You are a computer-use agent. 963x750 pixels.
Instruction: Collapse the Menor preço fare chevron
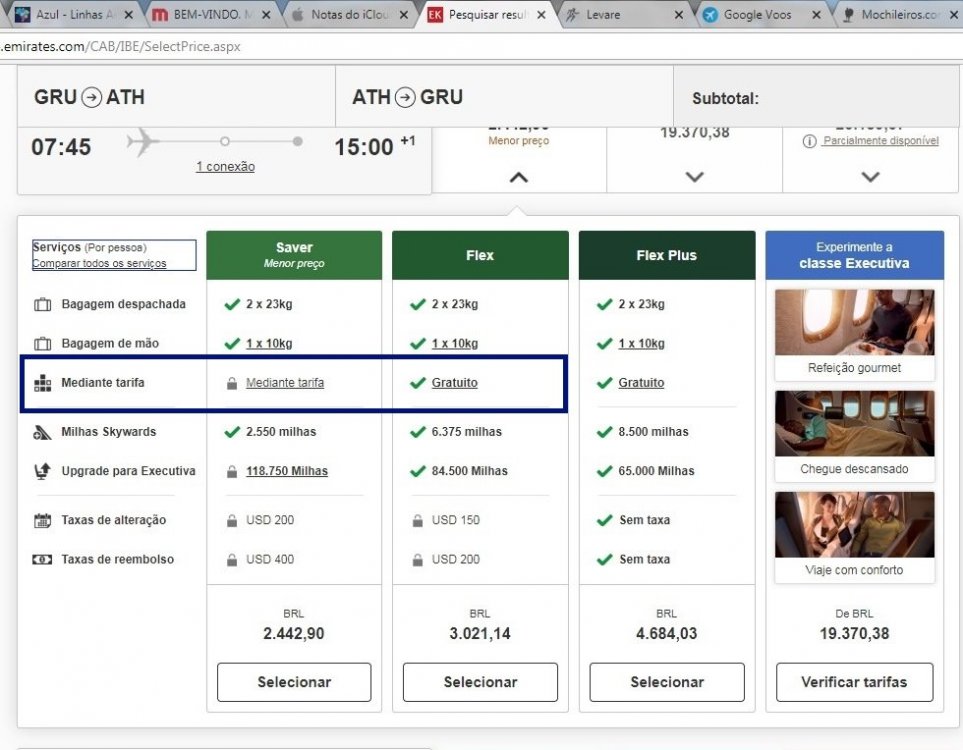click(x=518, y=177)
